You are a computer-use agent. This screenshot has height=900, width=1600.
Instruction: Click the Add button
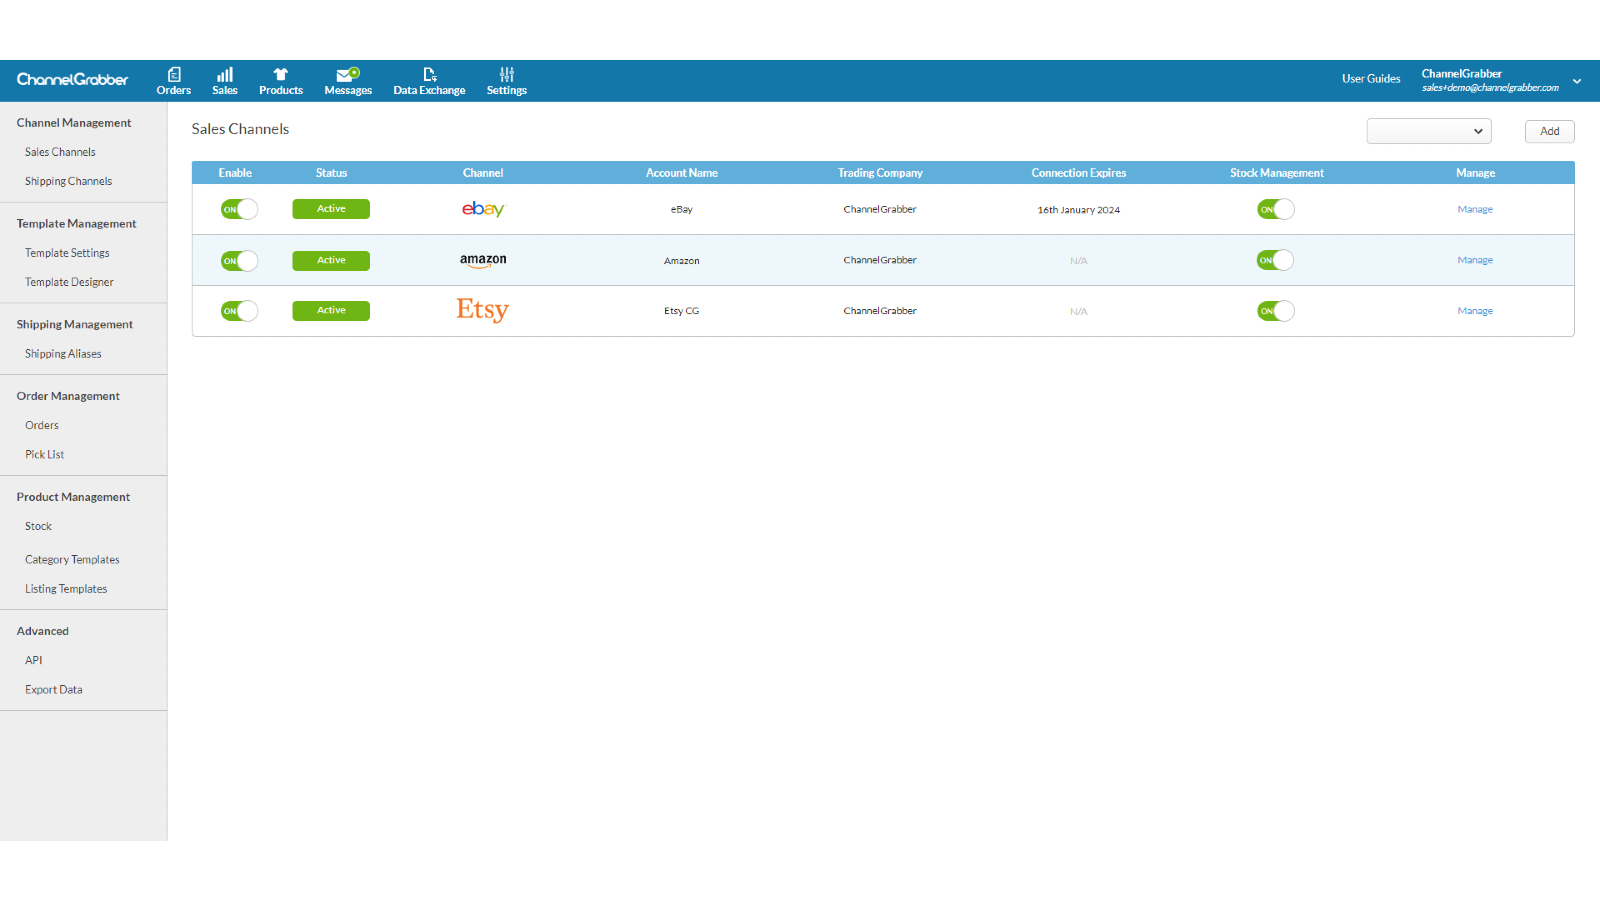(1550, 131)
